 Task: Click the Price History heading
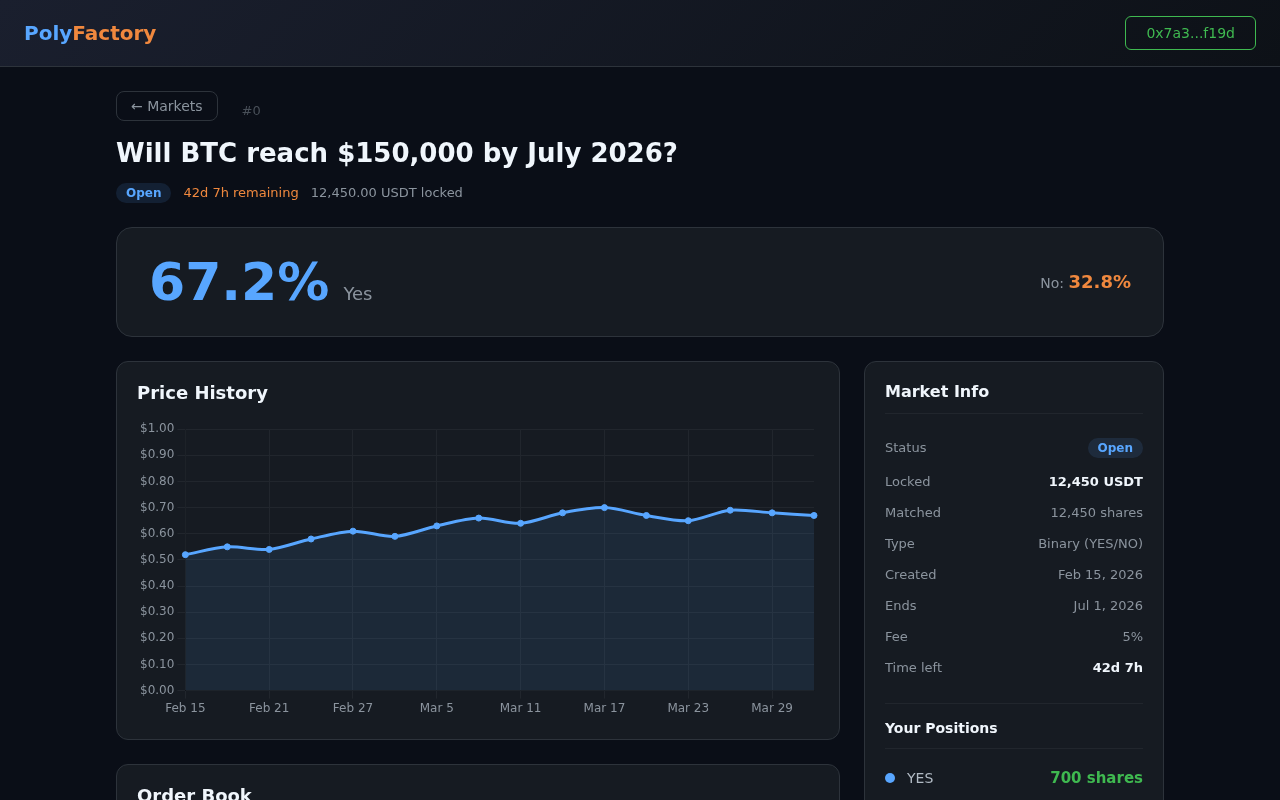point(202,393)
